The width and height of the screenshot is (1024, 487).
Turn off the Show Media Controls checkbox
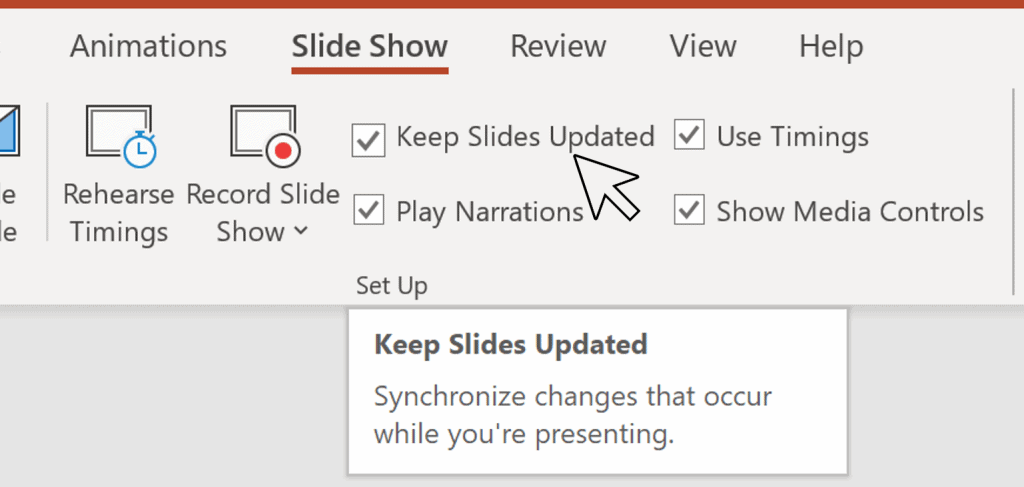689,210
